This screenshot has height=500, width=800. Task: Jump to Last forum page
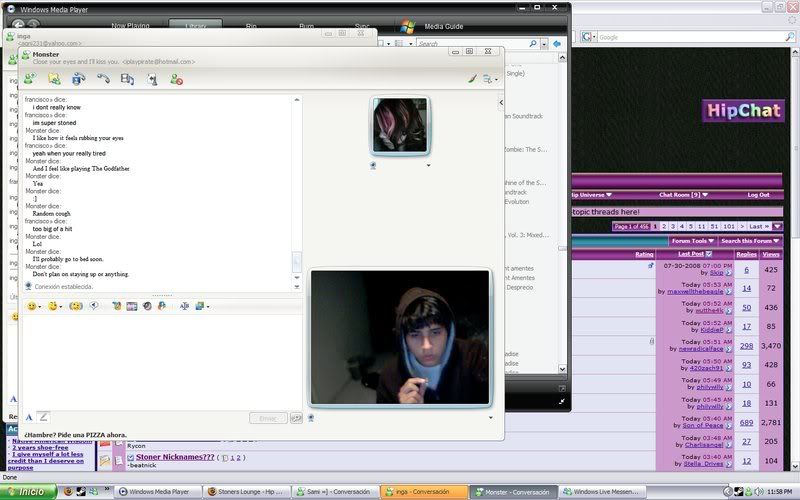point(759,226)
